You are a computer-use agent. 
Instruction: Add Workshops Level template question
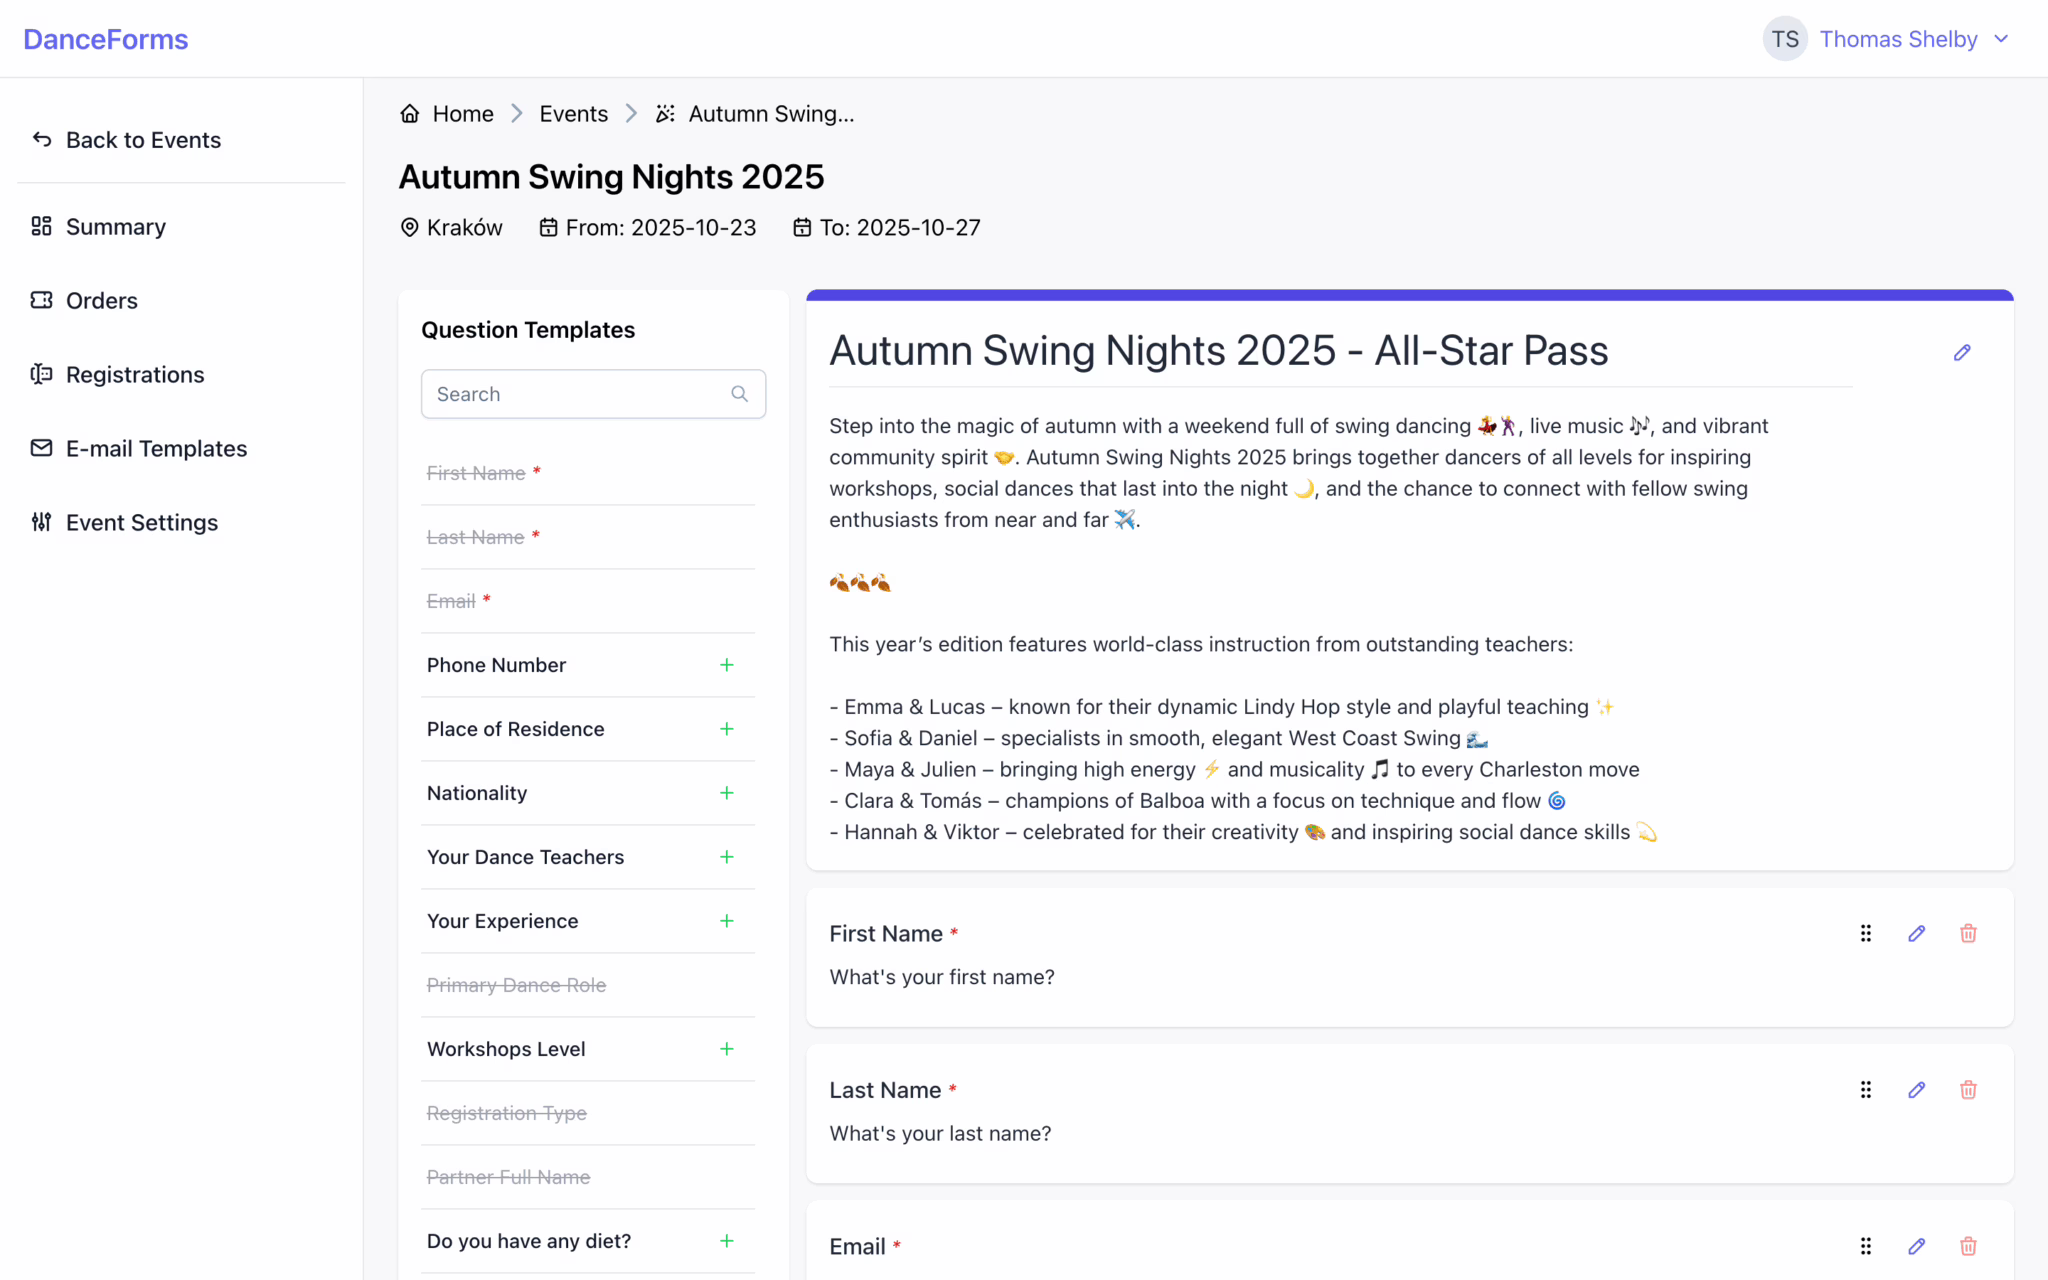click(x=727, y=1049)
